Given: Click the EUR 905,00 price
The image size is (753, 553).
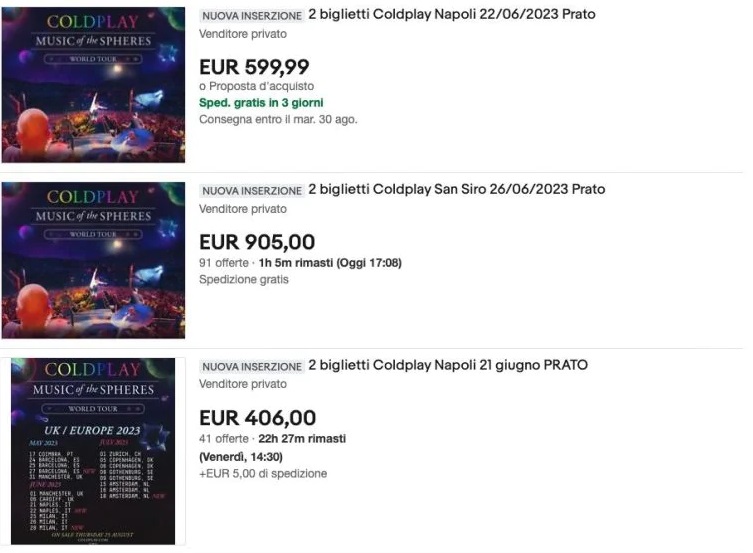Looking at the screenshot, I should click(257, 242).
